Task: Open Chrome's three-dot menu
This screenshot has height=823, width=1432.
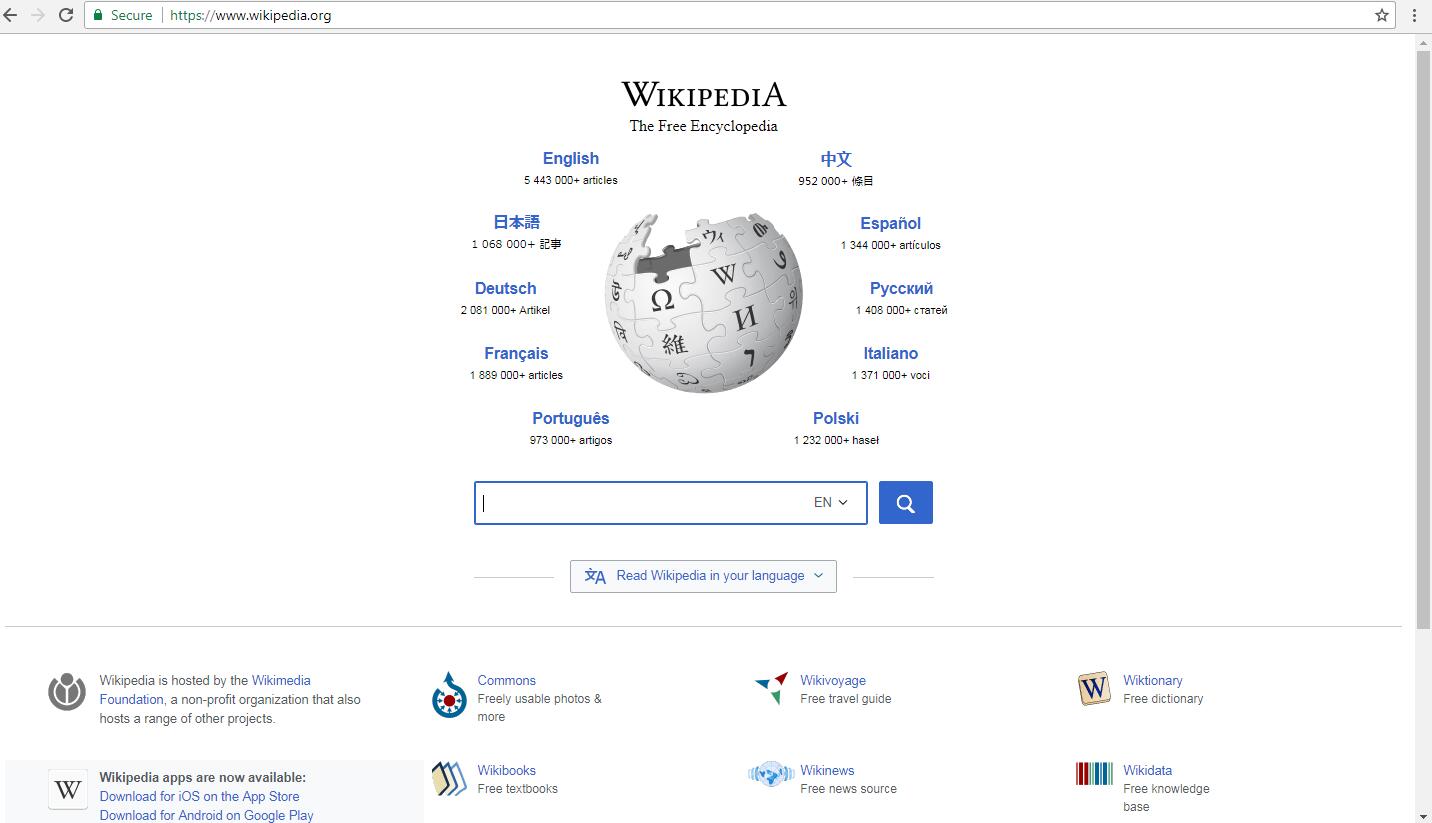Action: click(x=1414, y=15)
